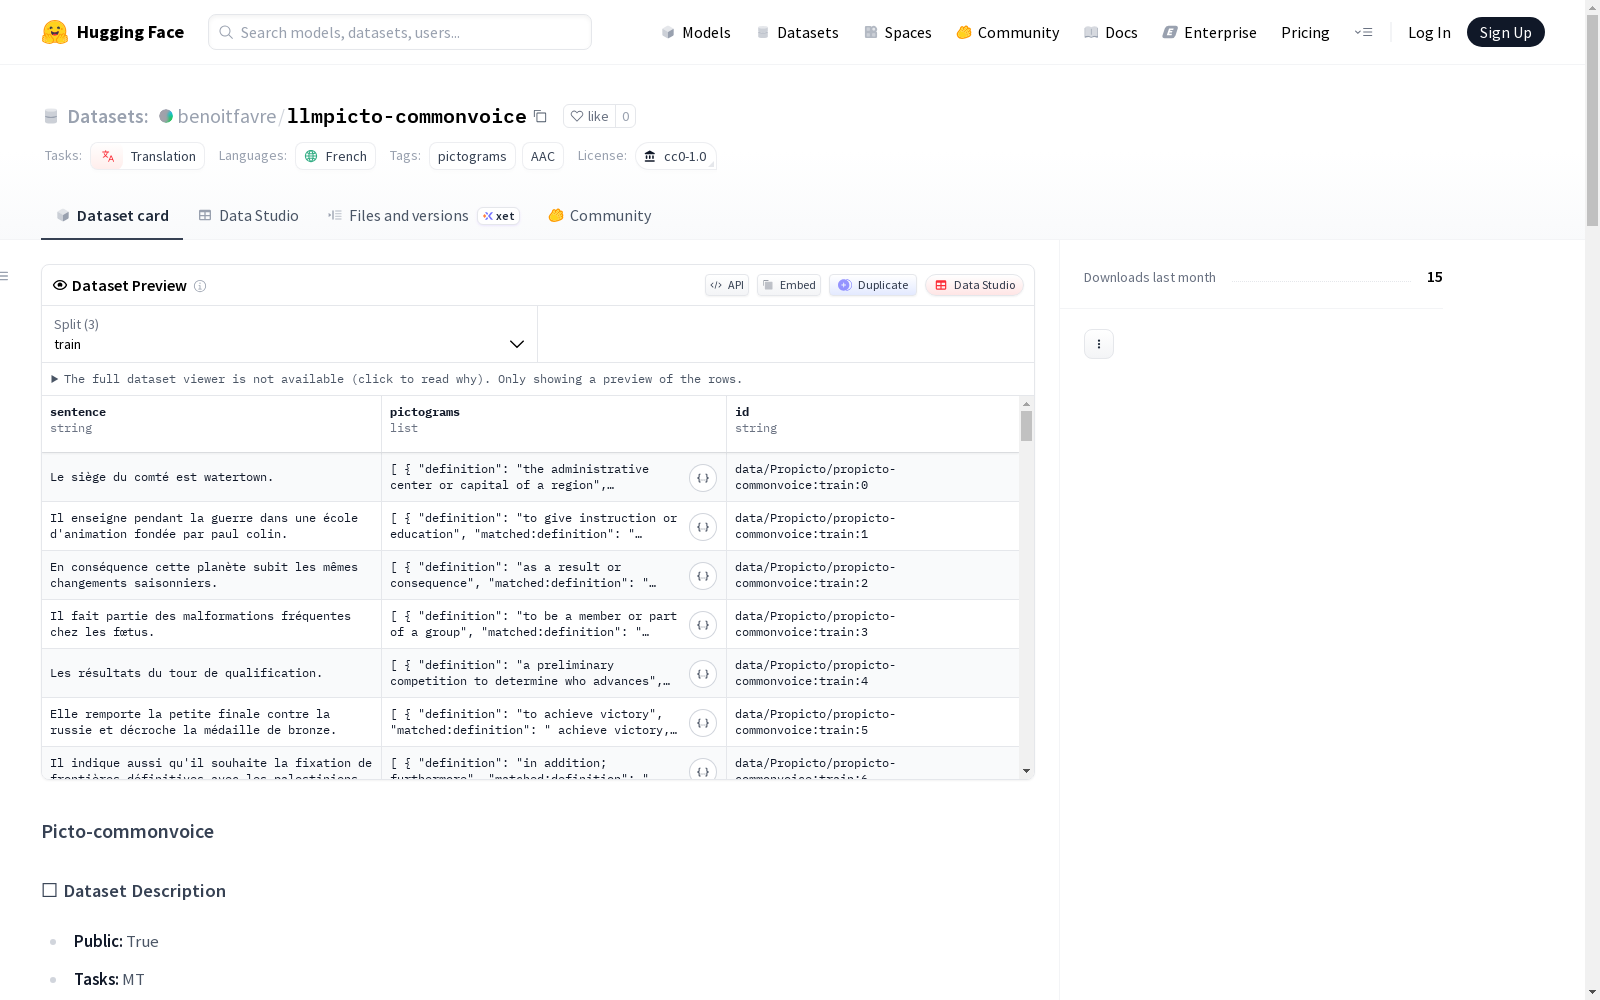Click the page scrollbar down arrow
Viewport: 1600px width, 1000px height.
pos(1592,992)
